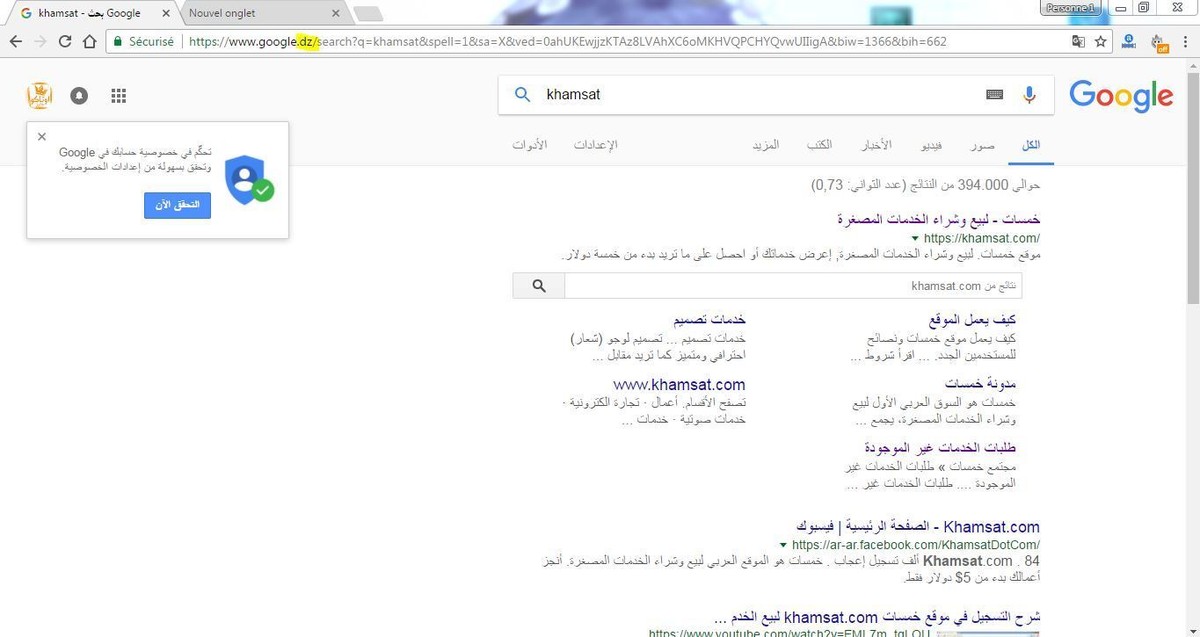Viewport: 1200px width, 637px height.
Task: Expand the dropdown arrow next to https://khamsat.com/
Action: 914,238
